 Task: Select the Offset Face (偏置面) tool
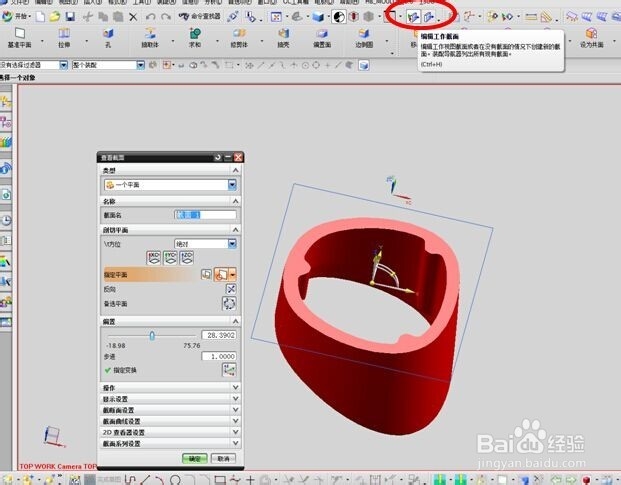322,38
